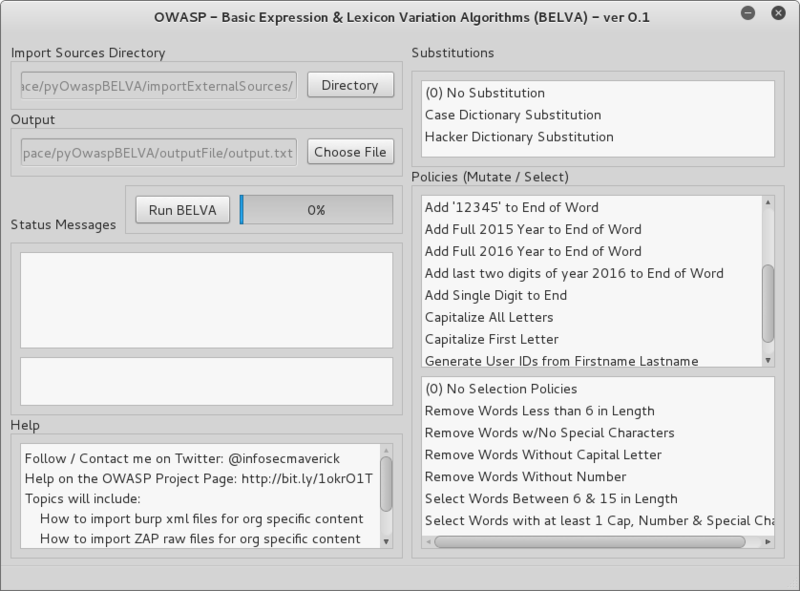
Task: Click the Choose File button
Action: pyautogui.click(x=350, y=152)
